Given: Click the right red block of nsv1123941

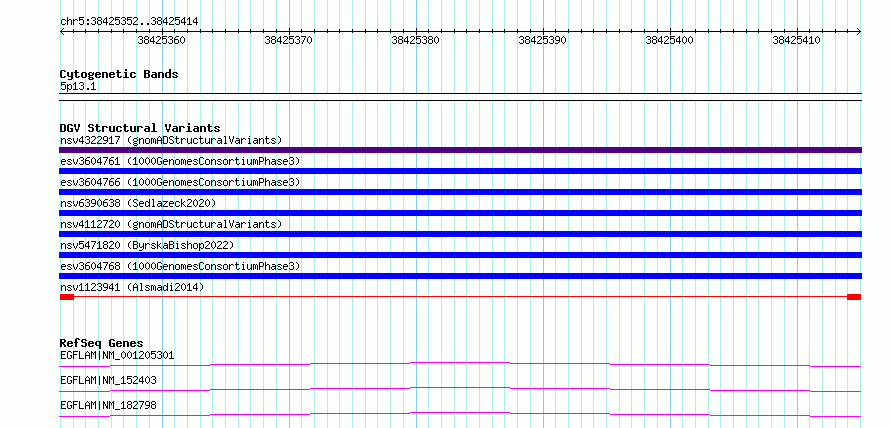Looking at the screenshot, I should coord(854,297).
